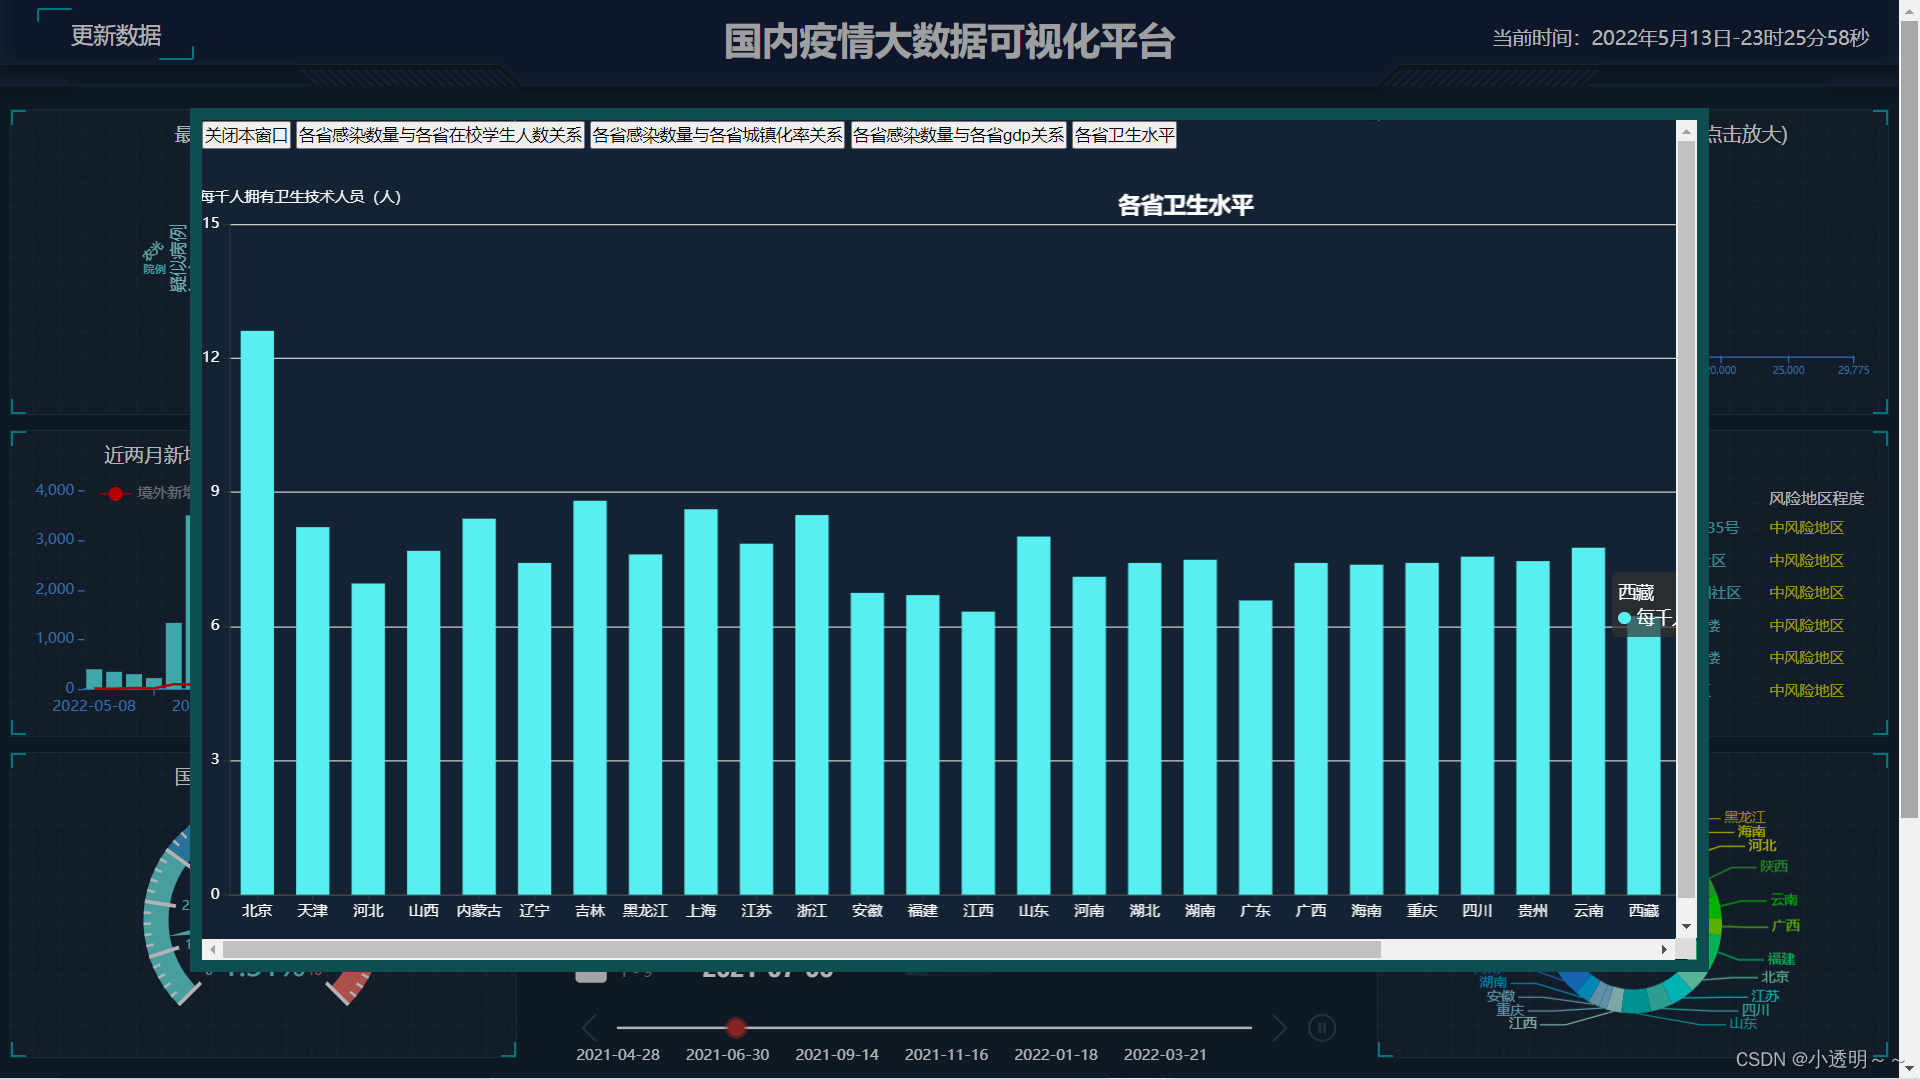The height and width of the screenshot is (1079, 1920).
Task: Click the current time display
Action: coord(1680,38)
